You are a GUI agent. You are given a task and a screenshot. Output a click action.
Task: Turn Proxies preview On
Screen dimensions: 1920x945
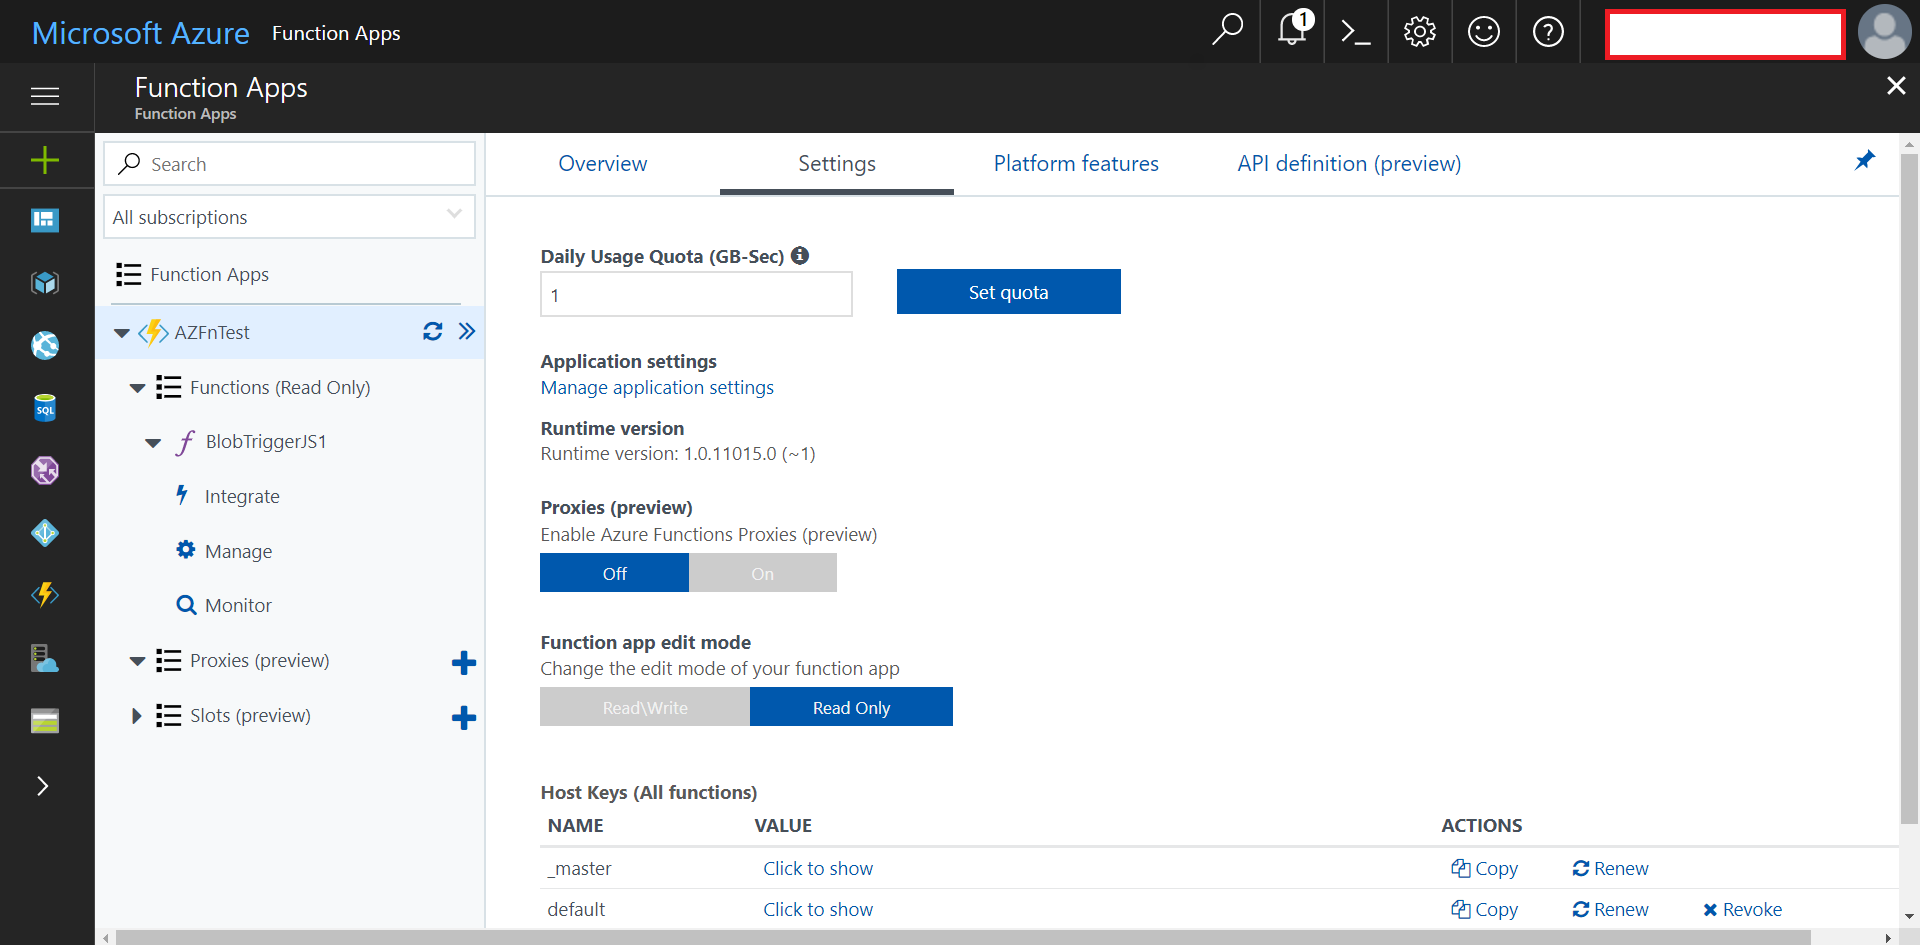point(763,573)
